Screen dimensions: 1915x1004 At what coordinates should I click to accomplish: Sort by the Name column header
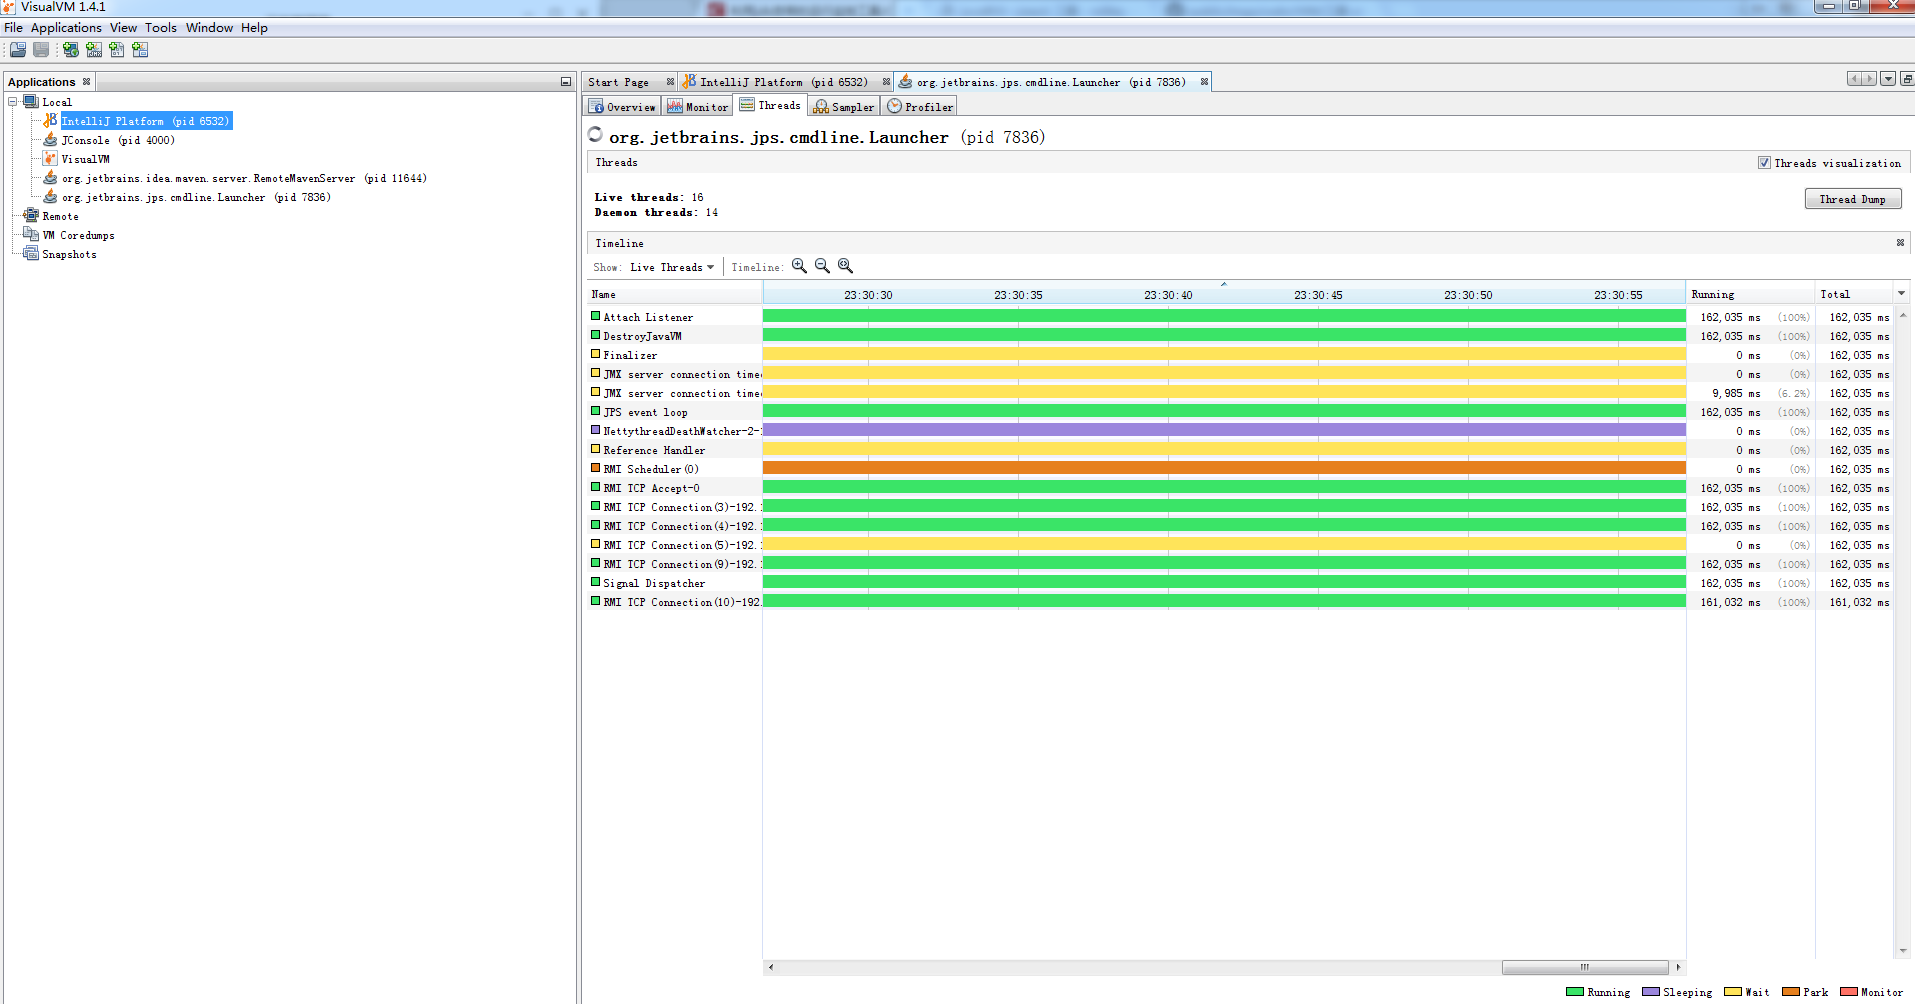674,294
